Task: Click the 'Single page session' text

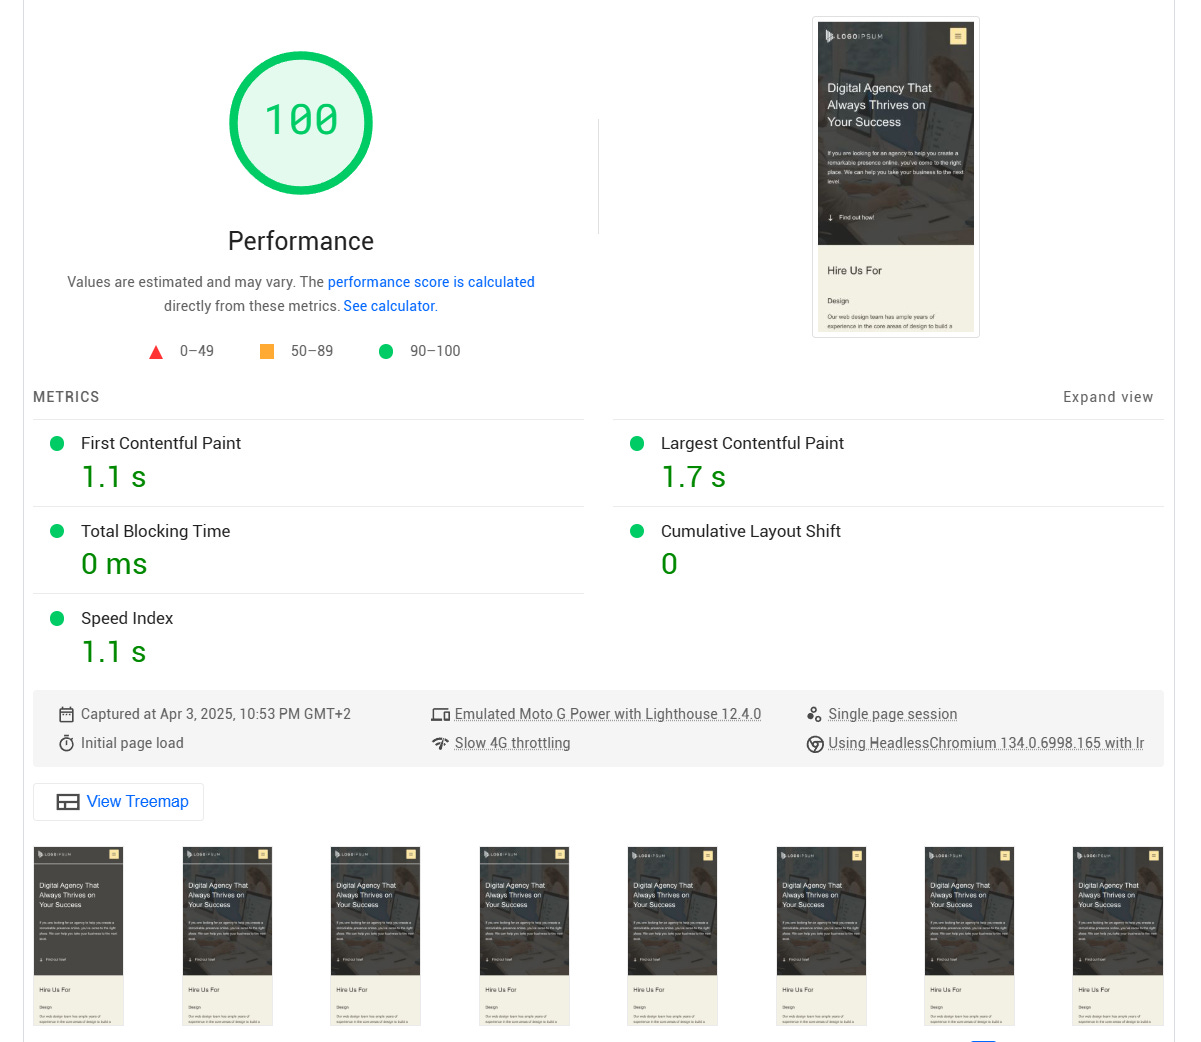Action: pyautogui.click(x=893, y=714)
